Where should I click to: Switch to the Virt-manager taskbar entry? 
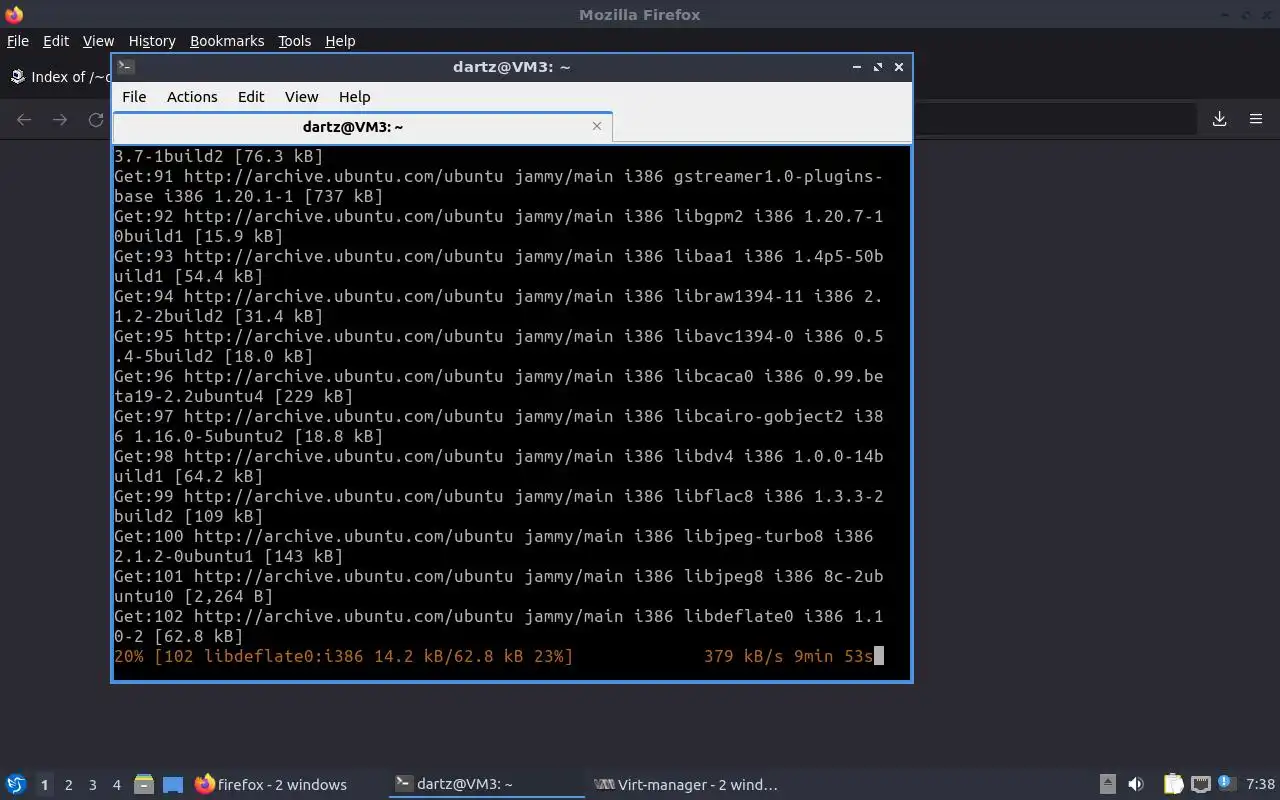685,785
